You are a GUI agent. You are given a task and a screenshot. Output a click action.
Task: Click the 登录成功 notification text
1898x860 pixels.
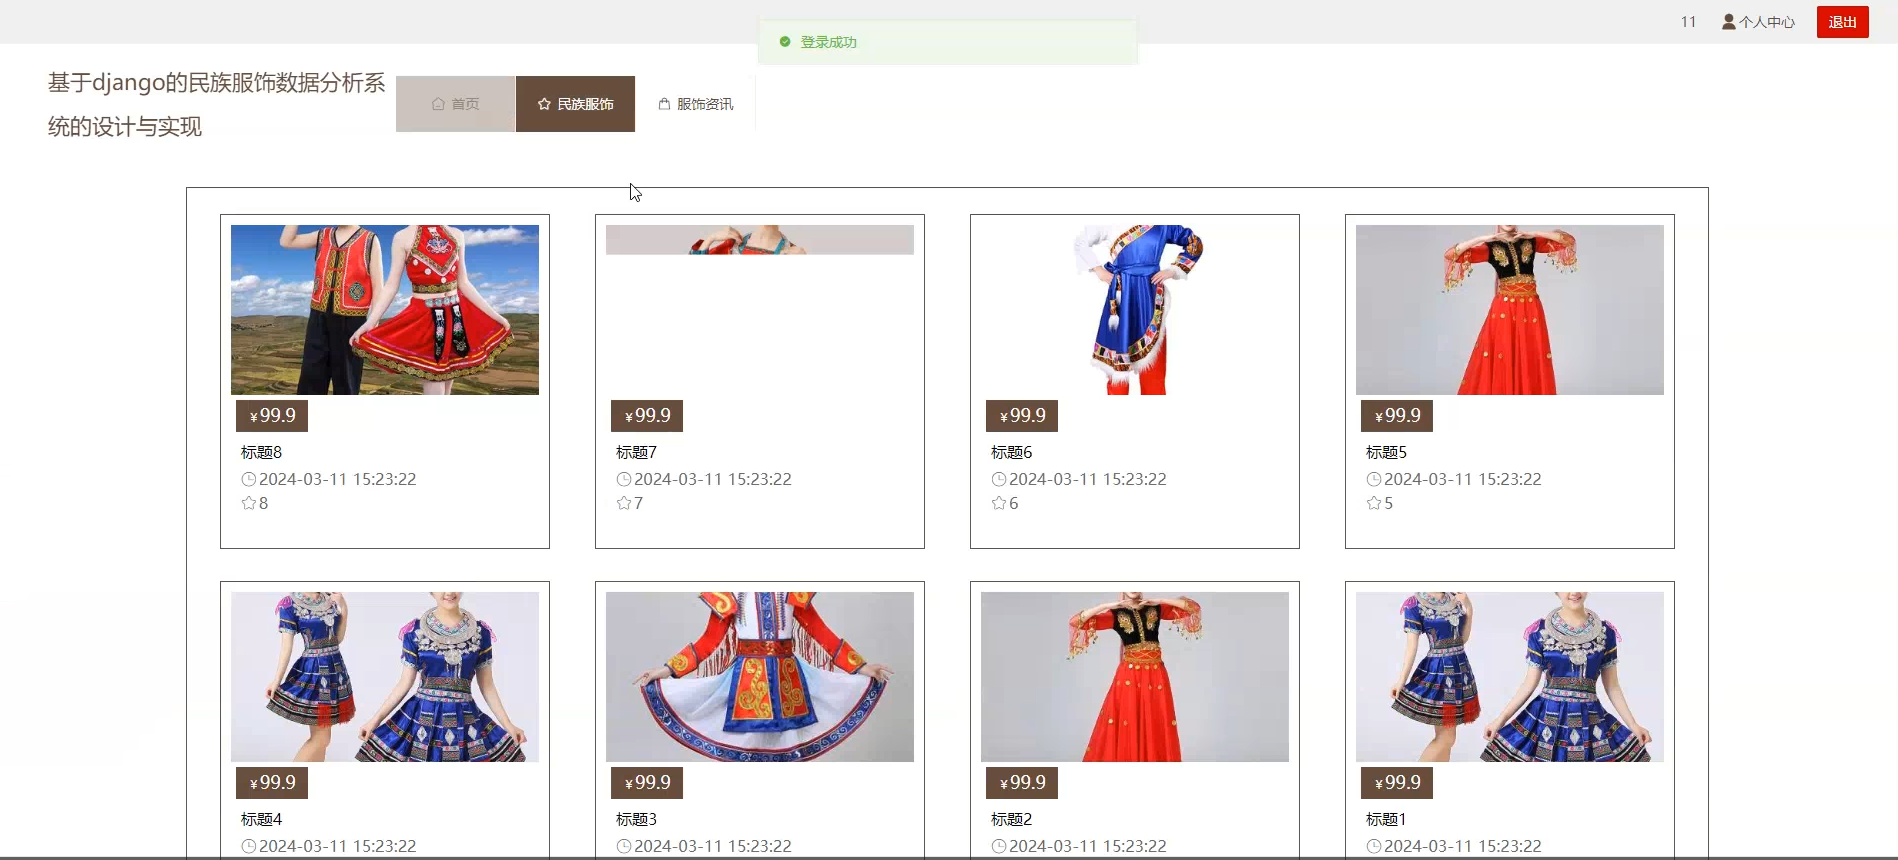[828, 42]
